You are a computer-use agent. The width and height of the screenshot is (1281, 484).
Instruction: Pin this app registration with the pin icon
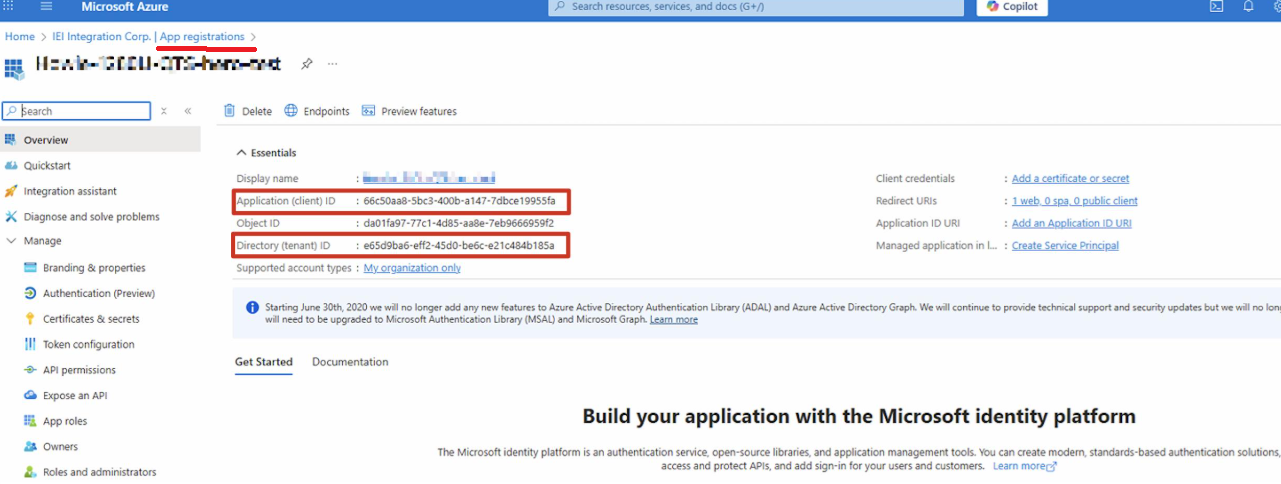pos(306,64)
